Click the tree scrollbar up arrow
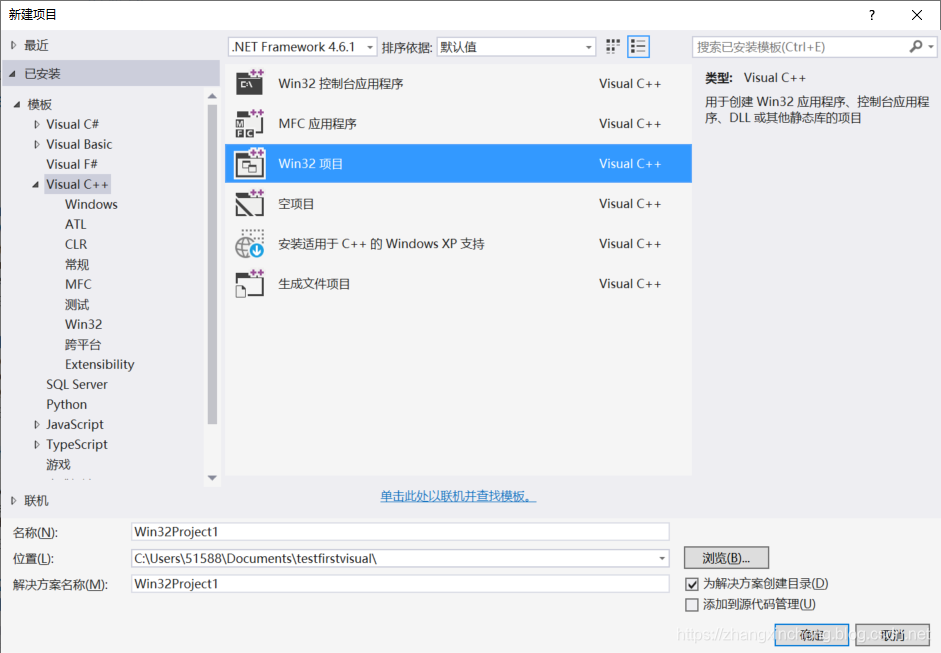Screen dimensions: 941x653 (212, 96)
